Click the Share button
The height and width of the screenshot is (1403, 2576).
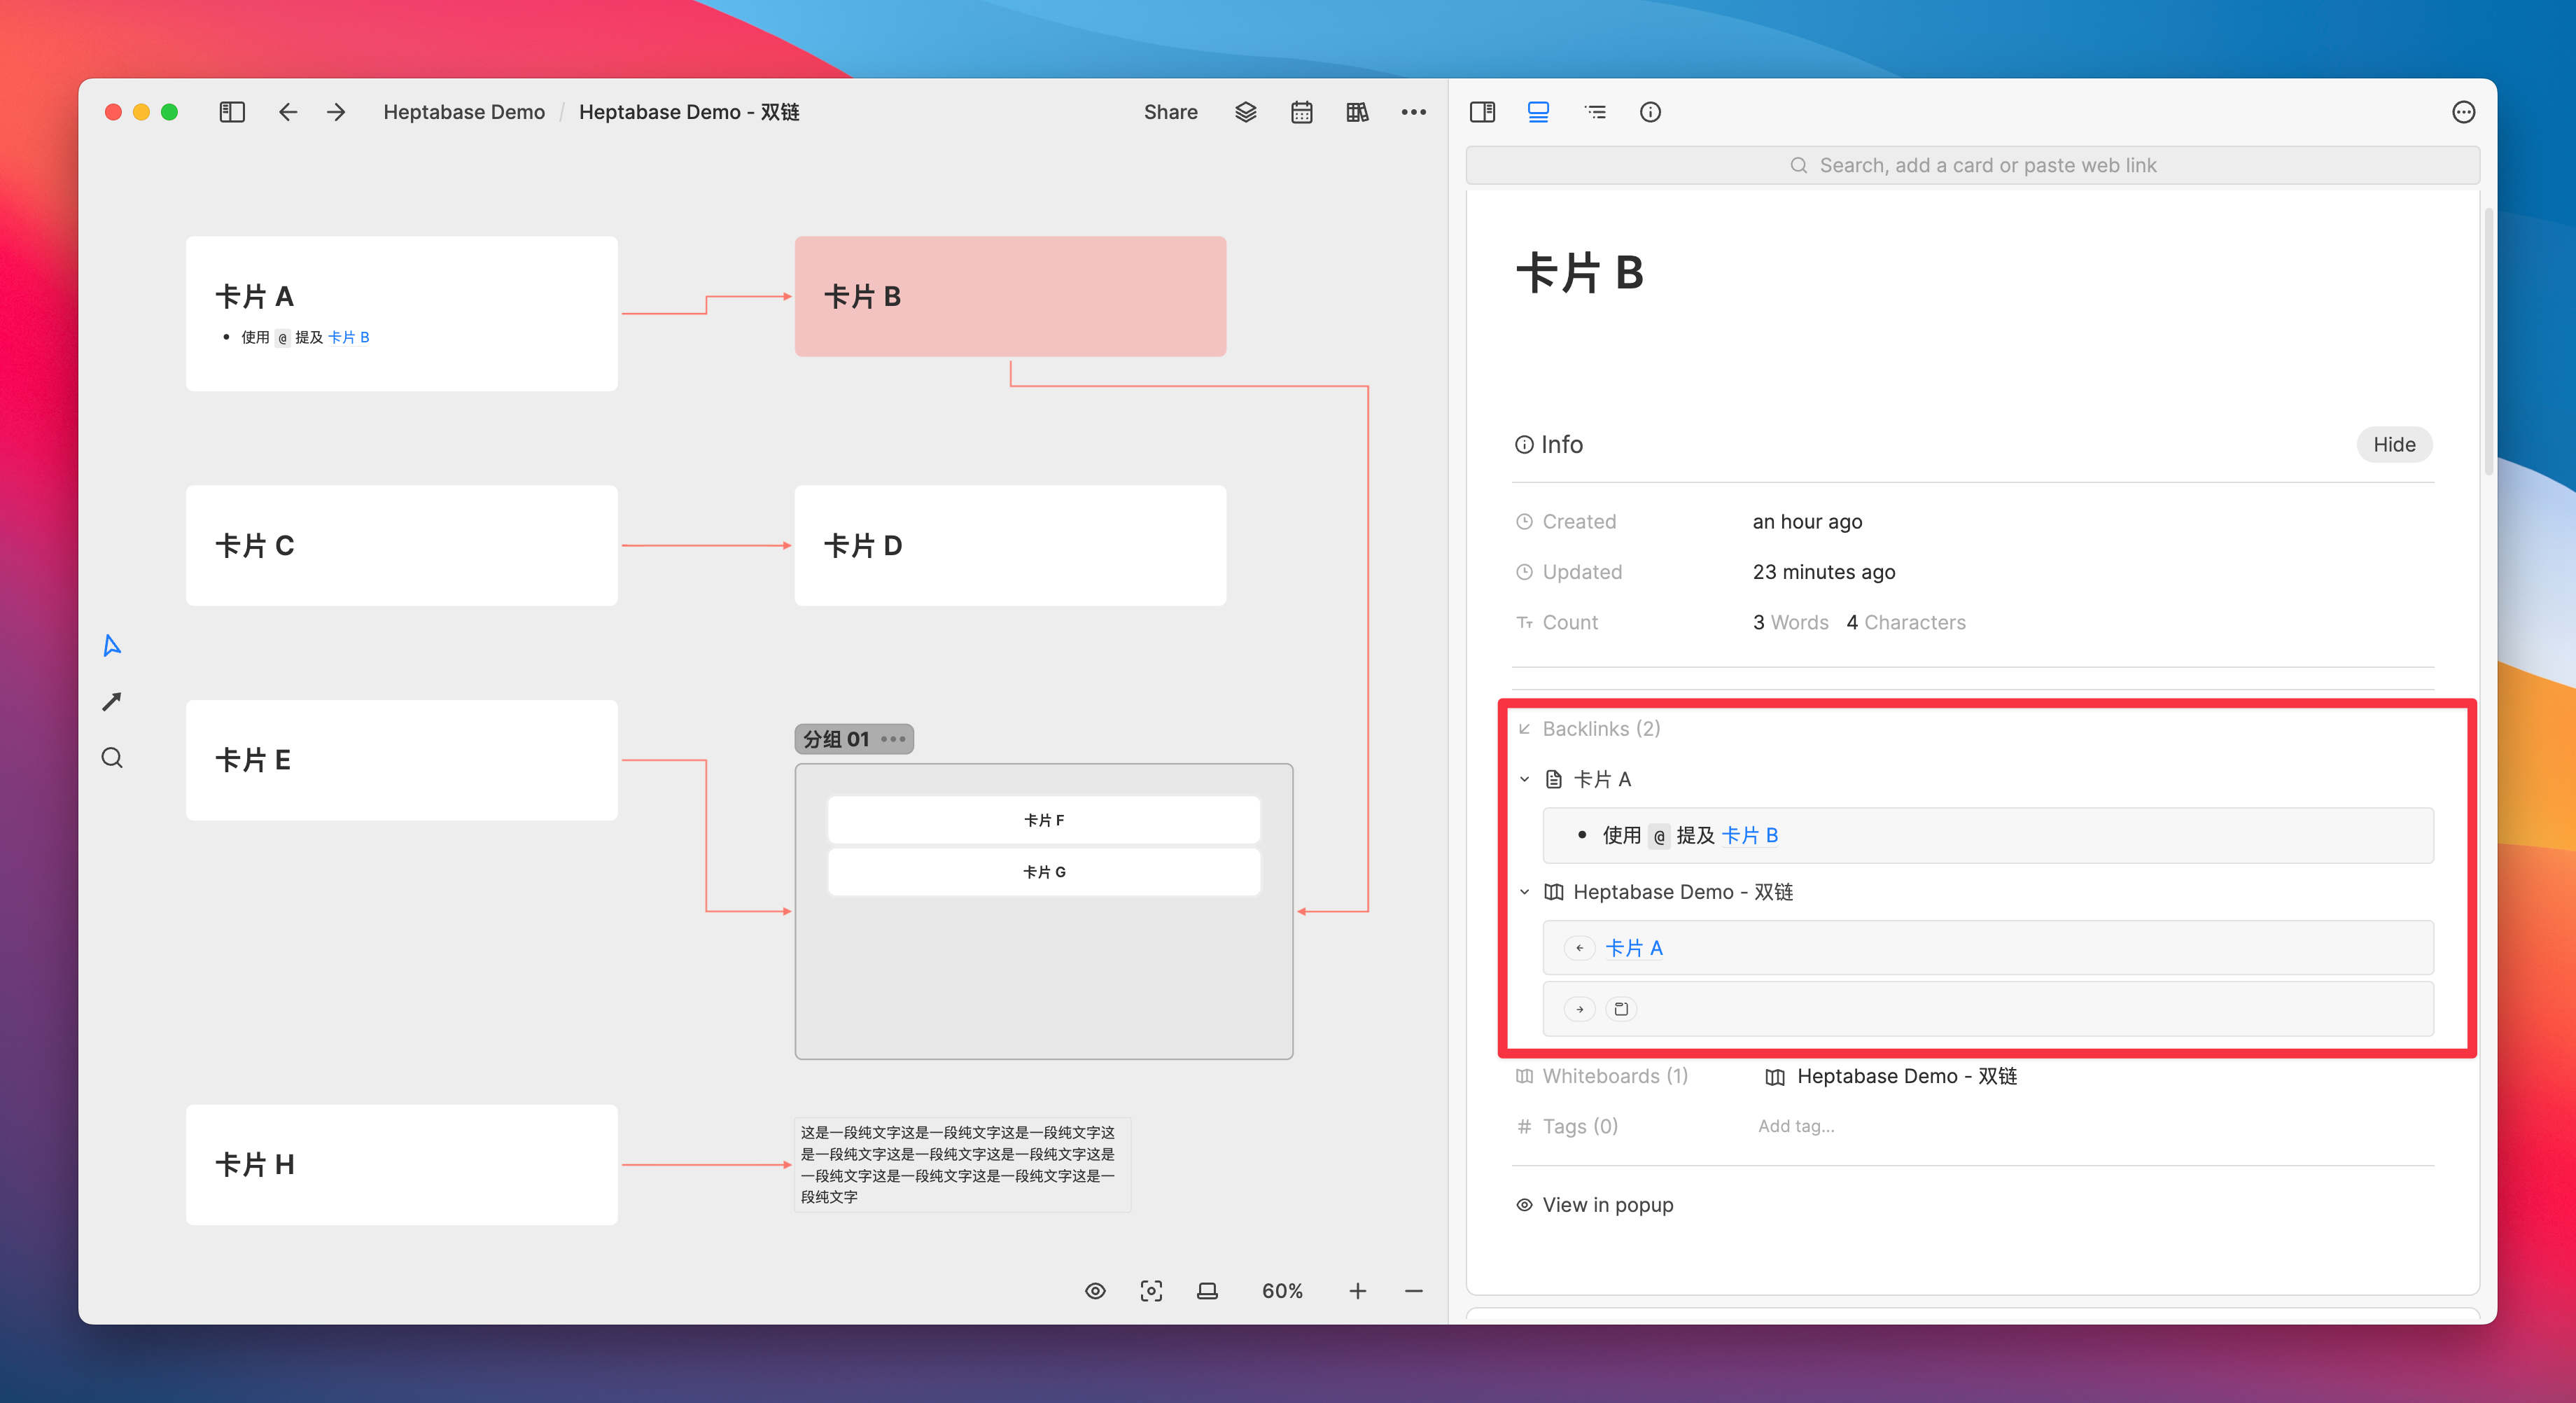click(x=1170, y=112)
